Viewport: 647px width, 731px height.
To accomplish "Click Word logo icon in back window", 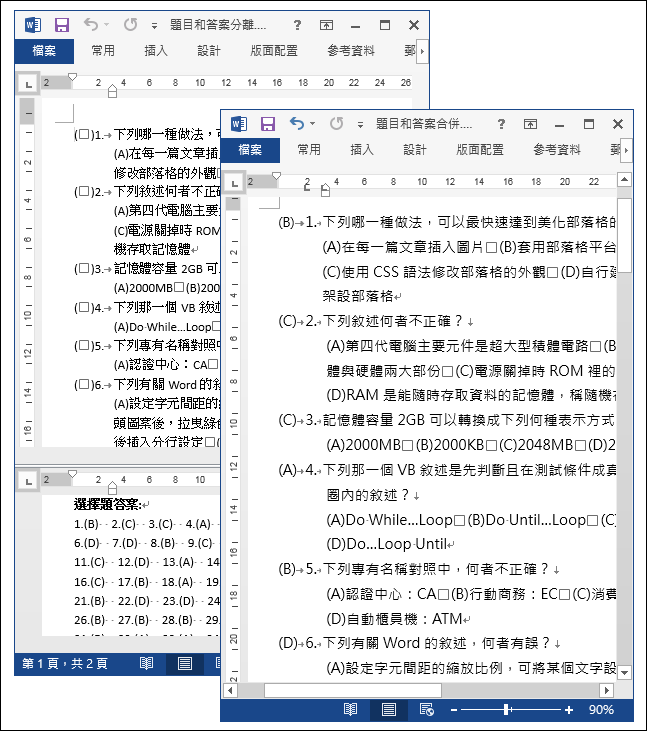I will pyautogui.click(x=33, y=25).
